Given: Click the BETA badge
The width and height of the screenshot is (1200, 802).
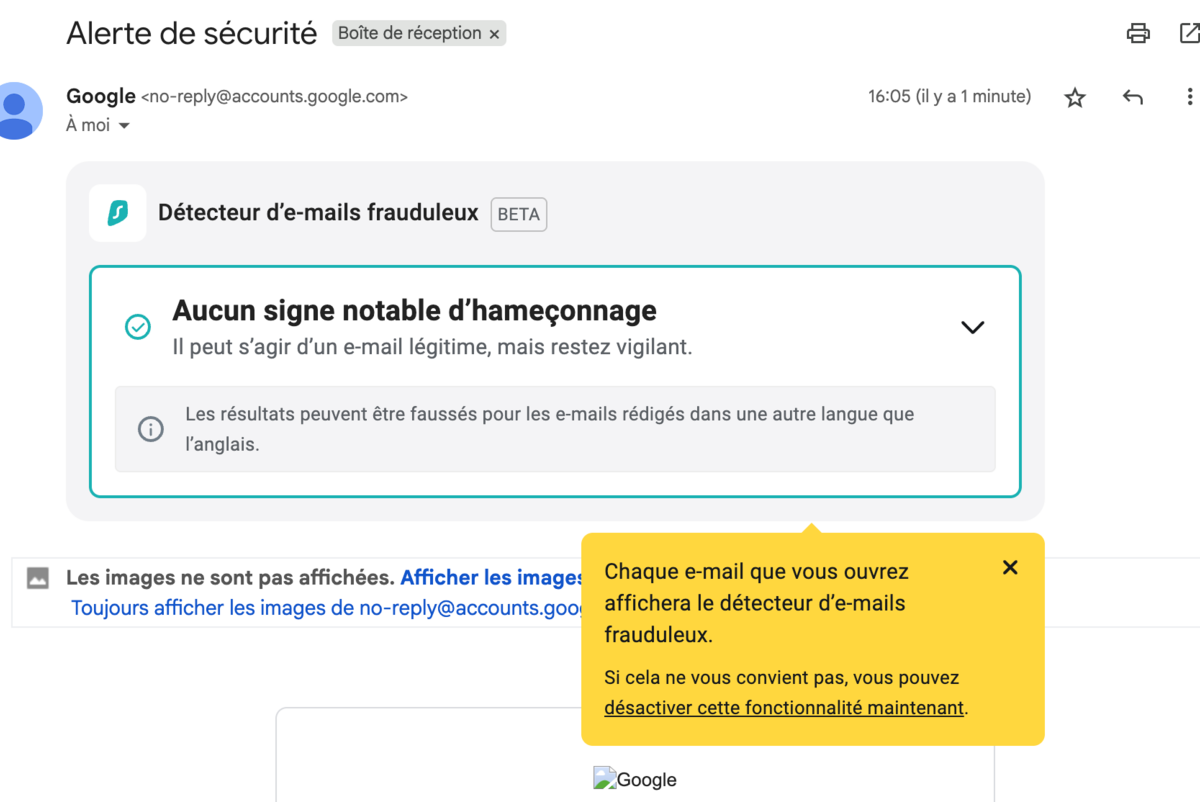Looking at the screenshot, I should tap(518, 214).
